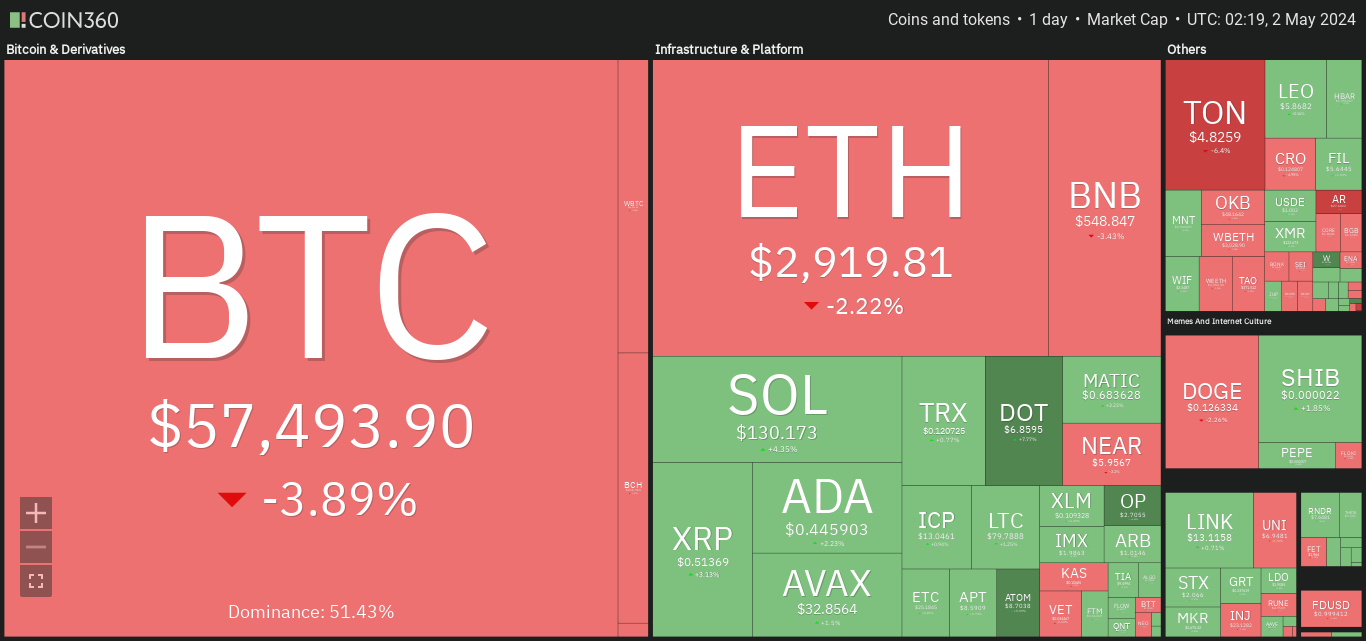Click the SHIB tile
This screenshot has height=641, width=1366.
click(1310, 389)
